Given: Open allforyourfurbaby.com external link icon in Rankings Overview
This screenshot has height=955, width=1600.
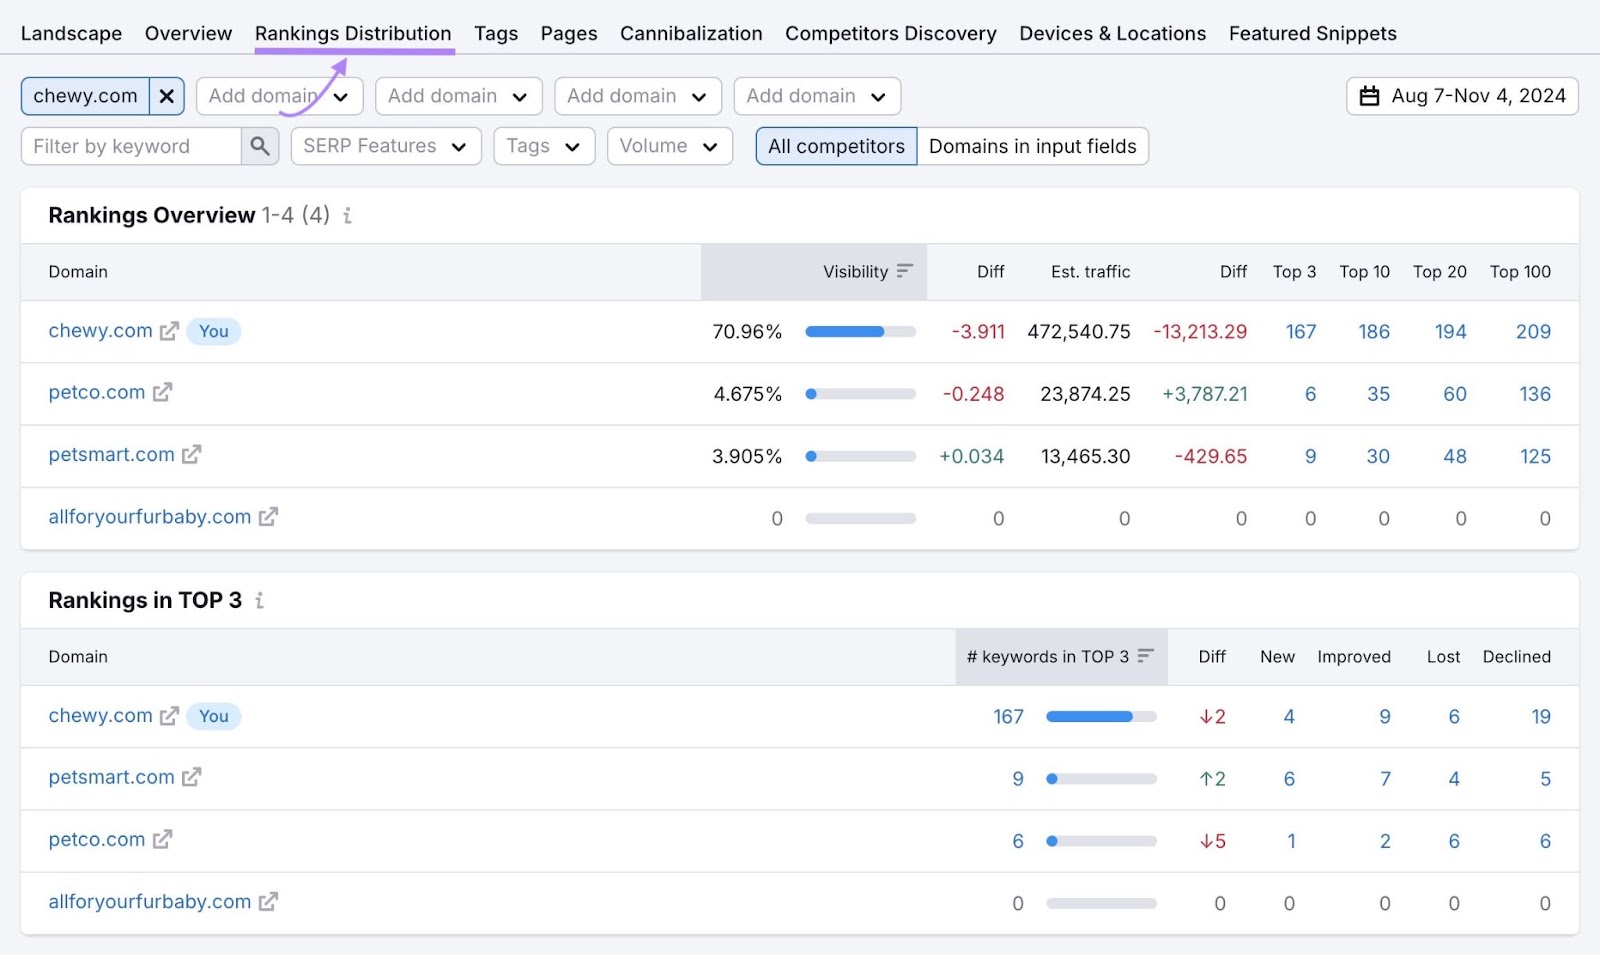Looking at the screenshot, I should 268,517.
